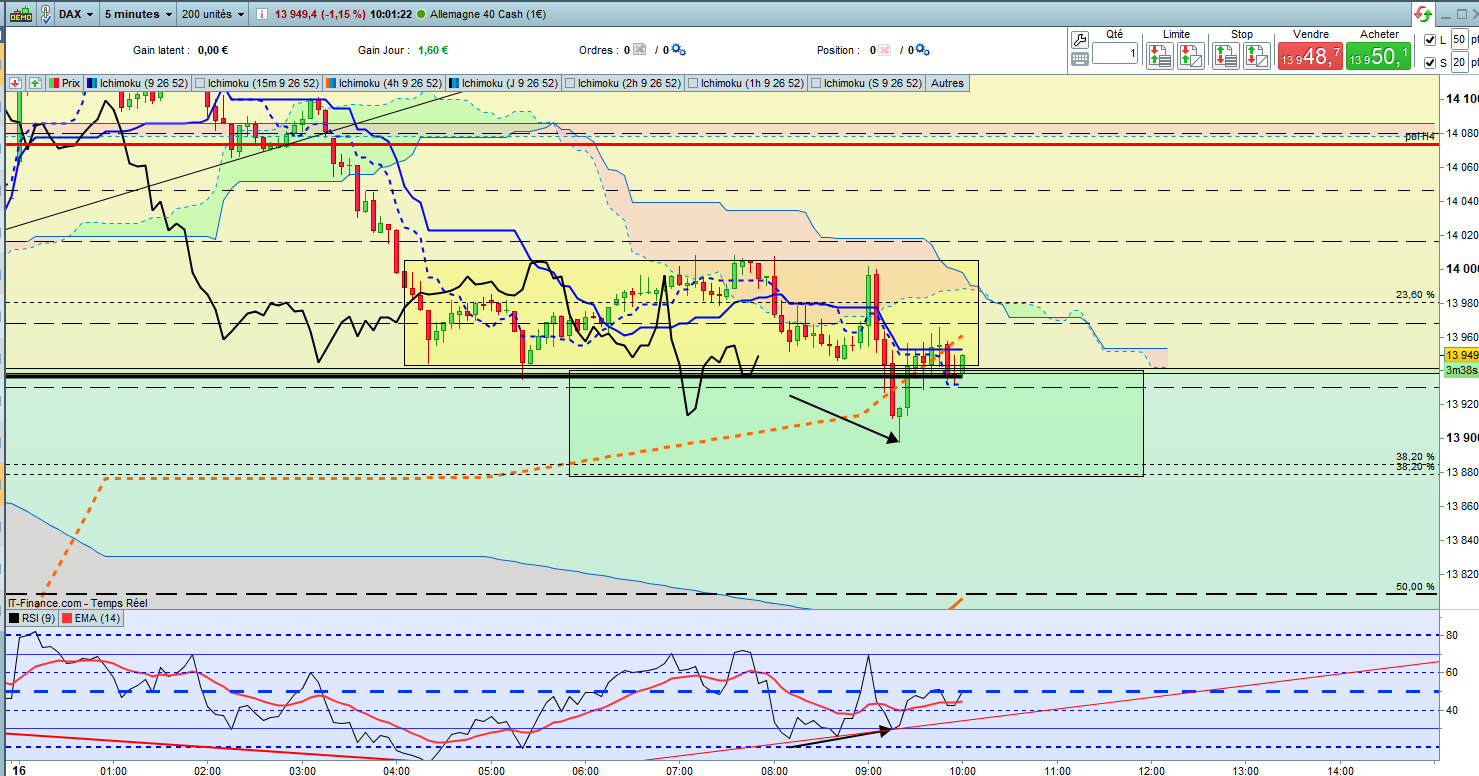1479x776 pixels.
Task: Click the green up arrow indicator icon
Action: (x=35, y=83)
